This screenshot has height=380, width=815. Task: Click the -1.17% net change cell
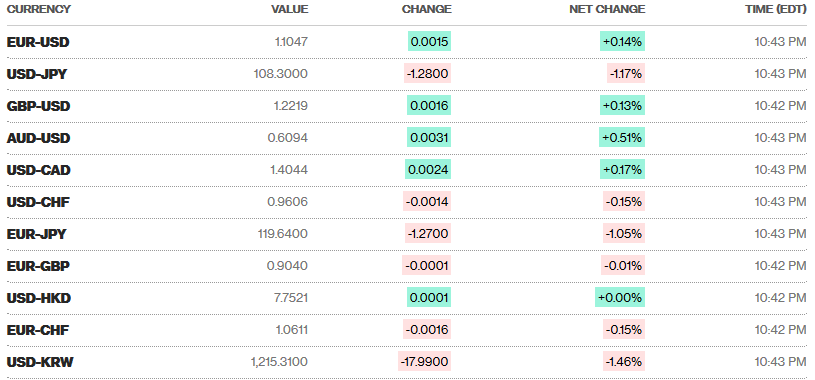[x=626, y=74]
